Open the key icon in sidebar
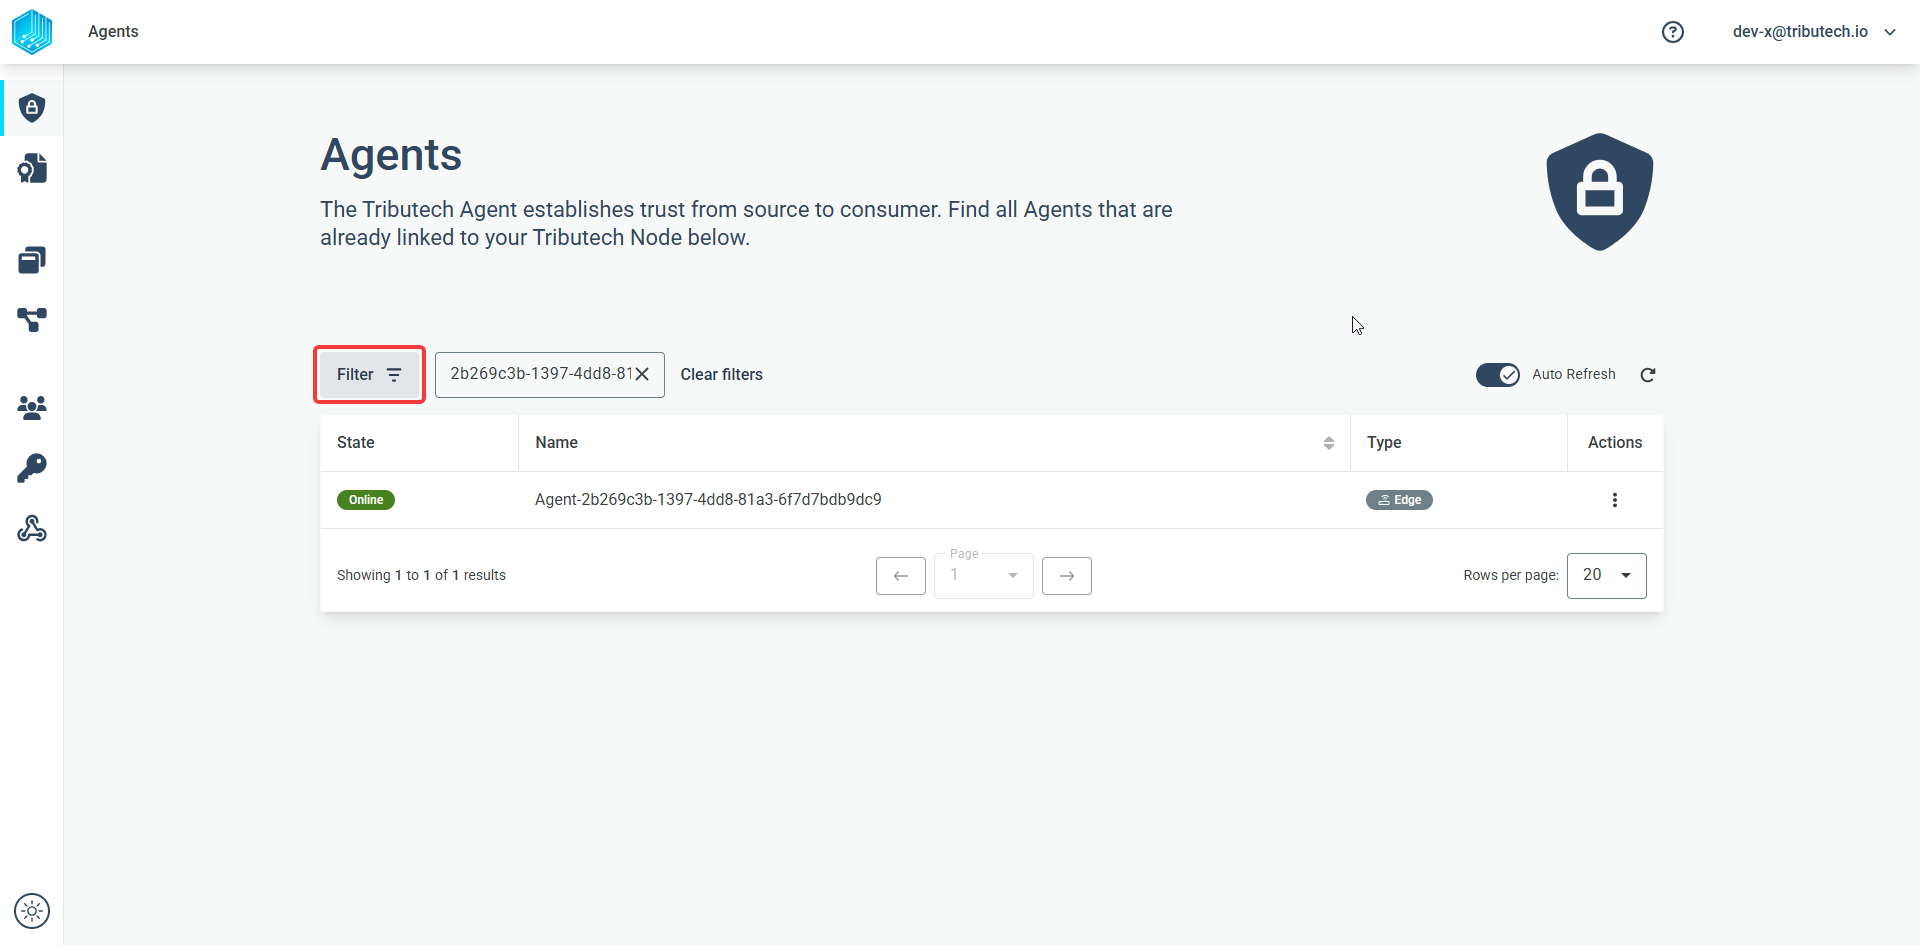This screenshot has width=1920, height=945. point(32,468)
